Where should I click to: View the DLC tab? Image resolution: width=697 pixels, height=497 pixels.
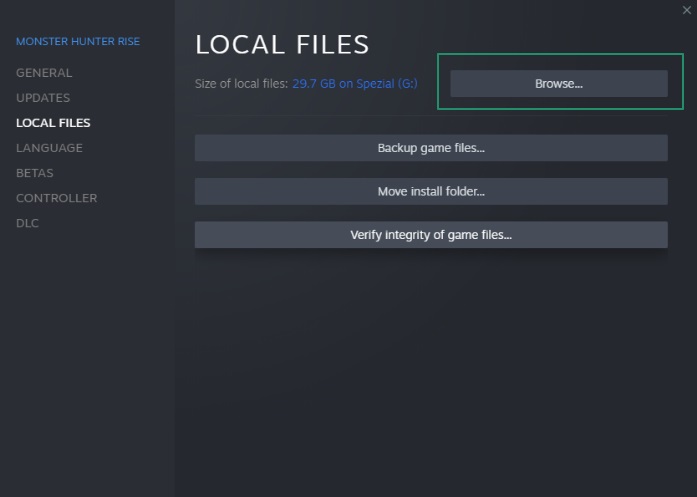pyautogui.click(x=27, y=223)
